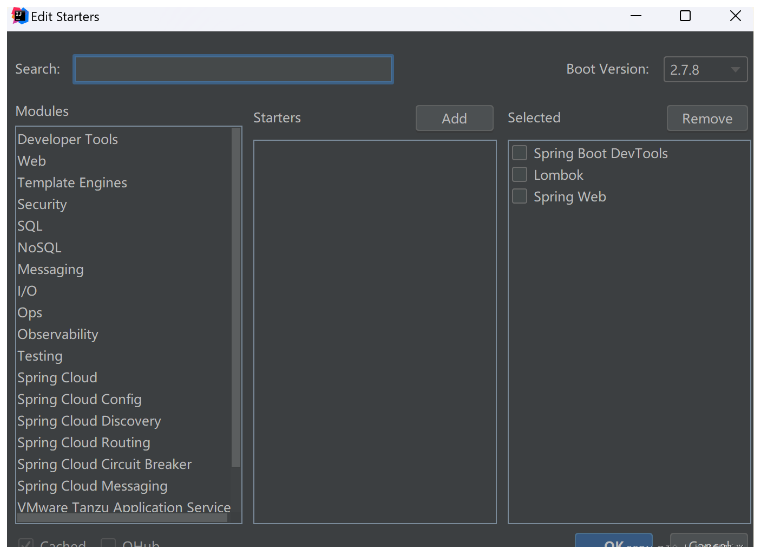This screenshot has width=757, height=547.
Task: Minimize the Edit Starters window
Action: 636,16
